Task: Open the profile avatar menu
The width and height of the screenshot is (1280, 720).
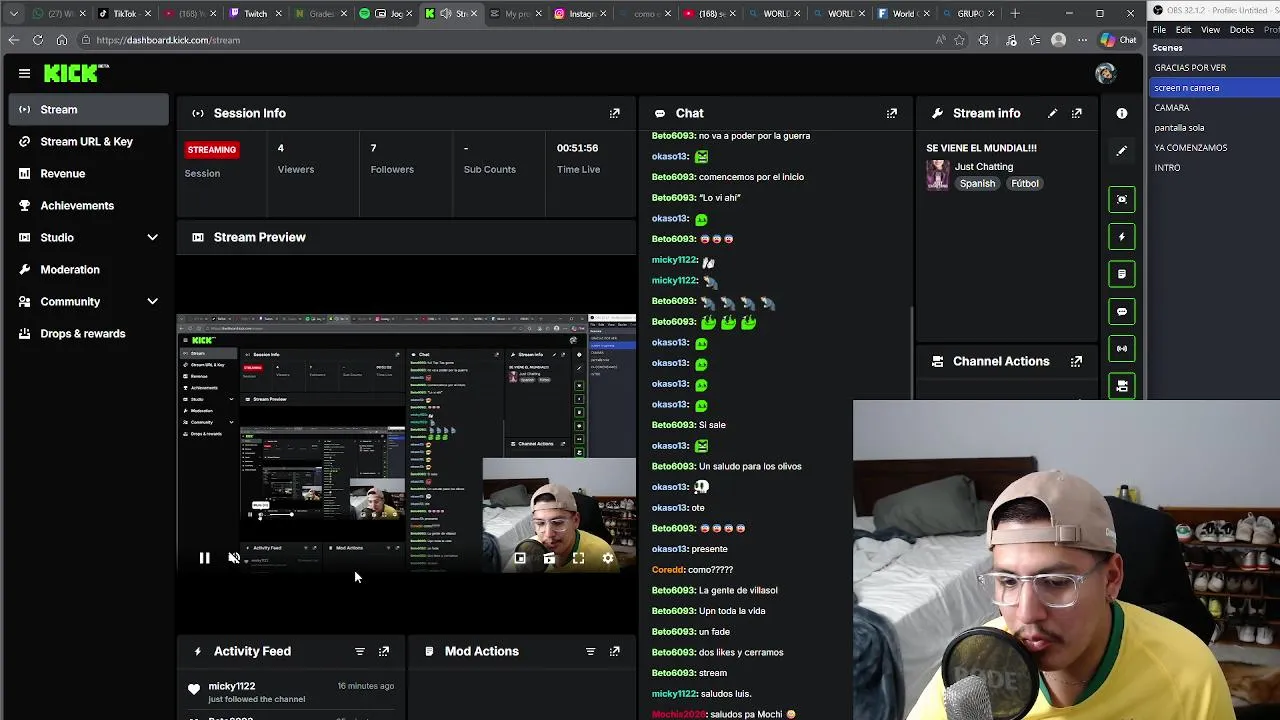Action: [x=1105, y=73]
